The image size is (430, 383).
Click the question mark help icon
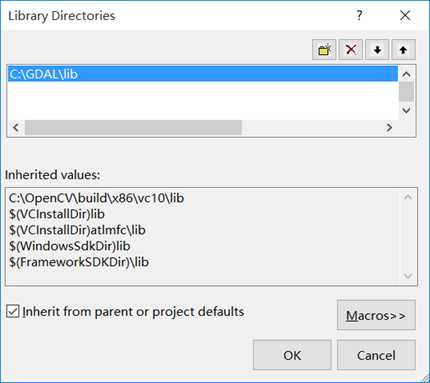coord(359,15)
